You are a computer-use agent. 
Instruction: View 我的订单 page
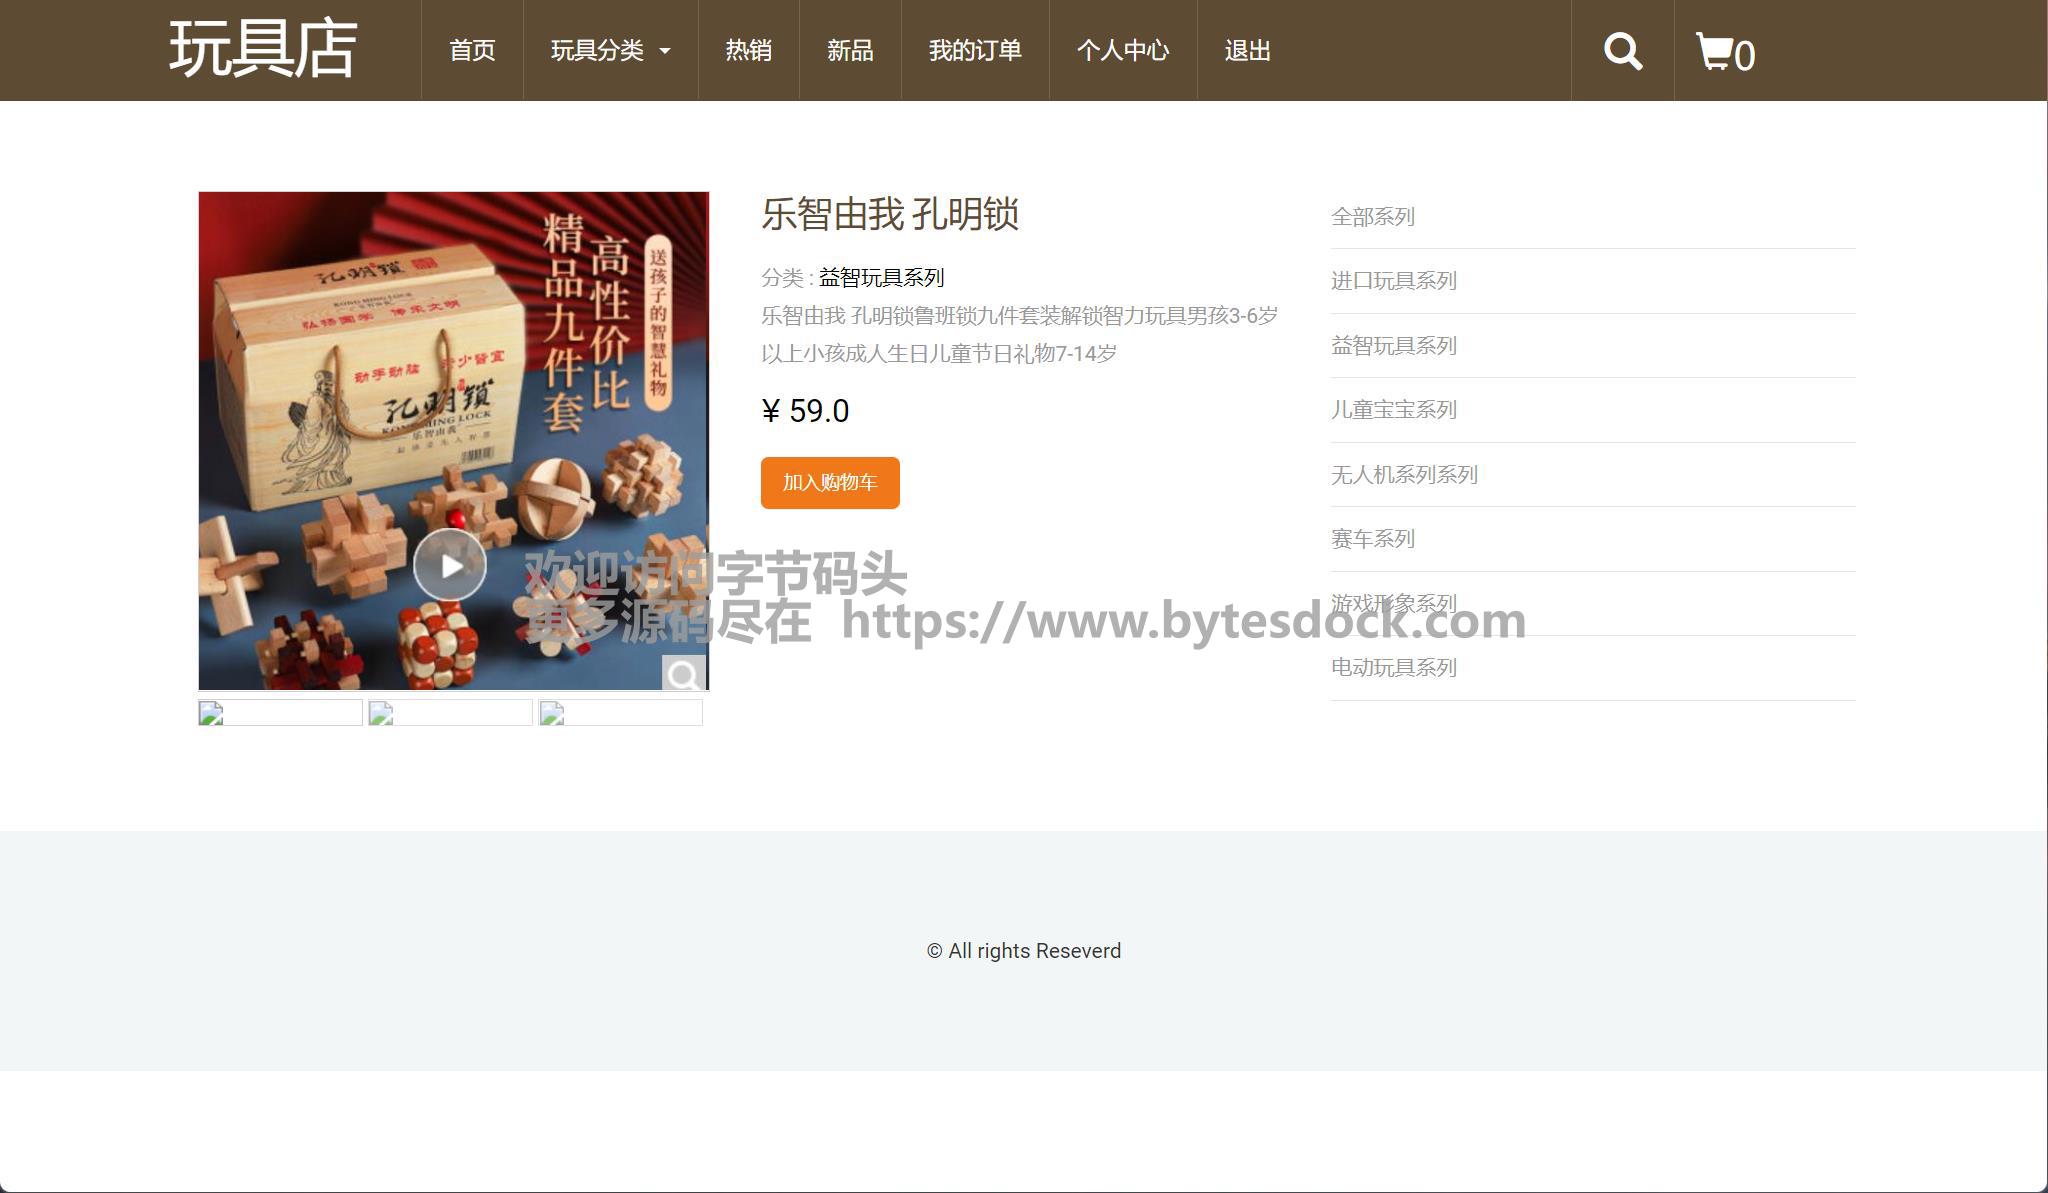975,51
